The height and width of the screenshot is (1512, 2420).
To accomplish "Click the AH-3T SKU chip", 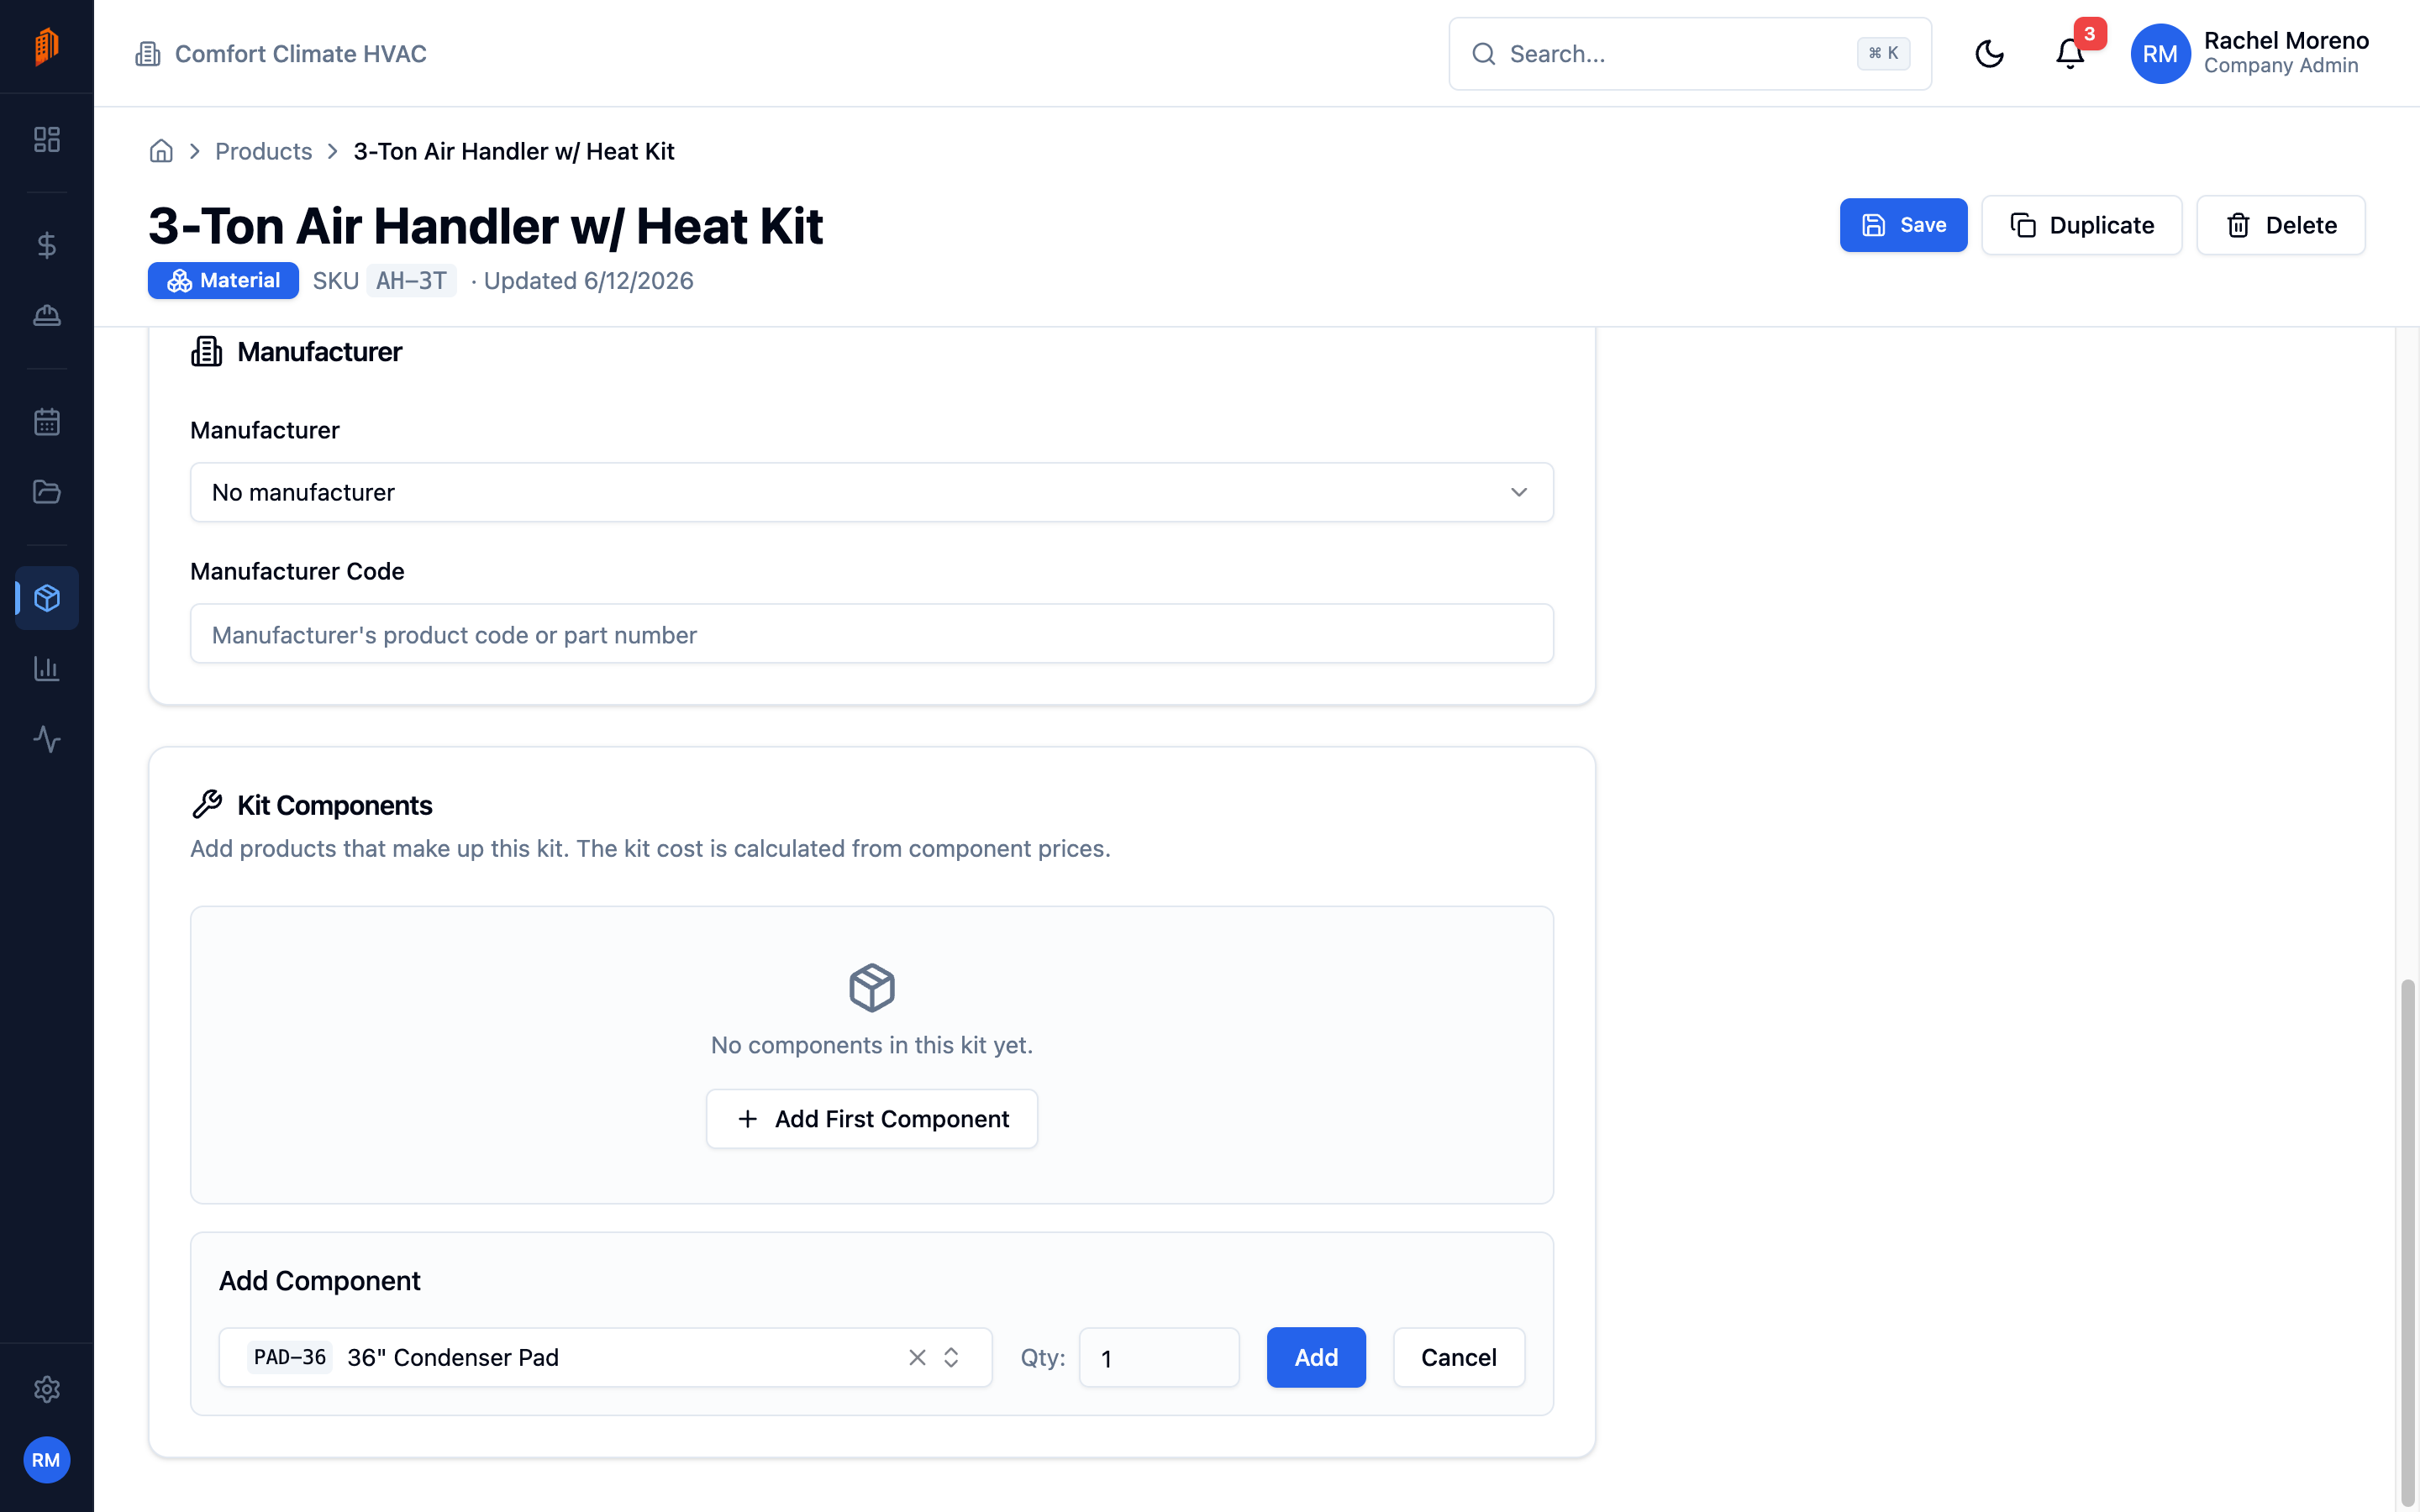I will tap(411, 281).
